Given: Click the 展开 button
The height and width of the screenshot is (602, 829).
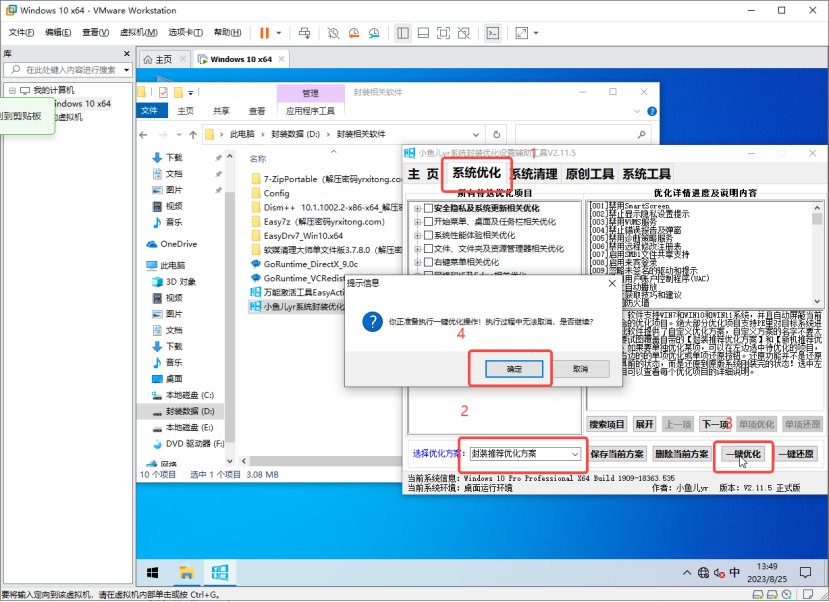Looking at the screenshot, I should 644,424.
